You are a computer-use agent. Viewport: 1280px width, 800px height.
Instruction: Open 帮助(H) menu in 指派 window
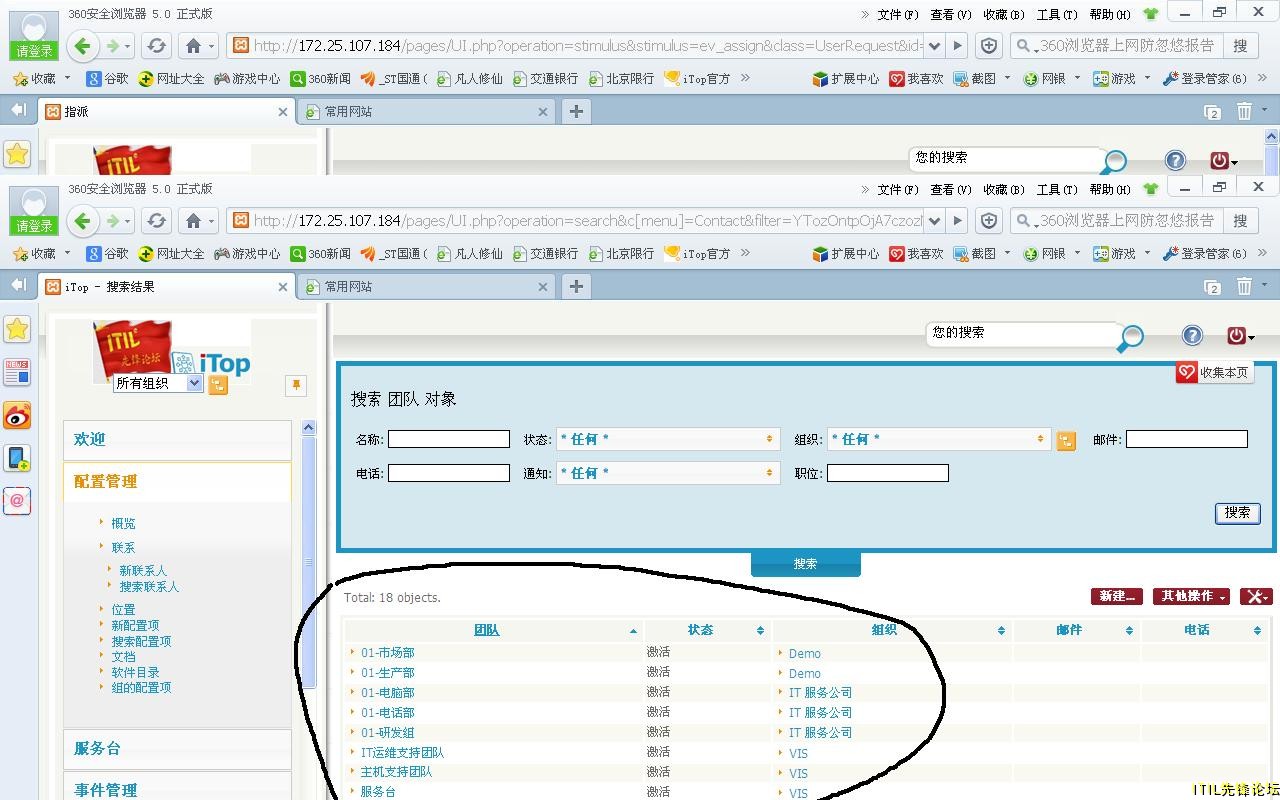(x=1109, y=14)
